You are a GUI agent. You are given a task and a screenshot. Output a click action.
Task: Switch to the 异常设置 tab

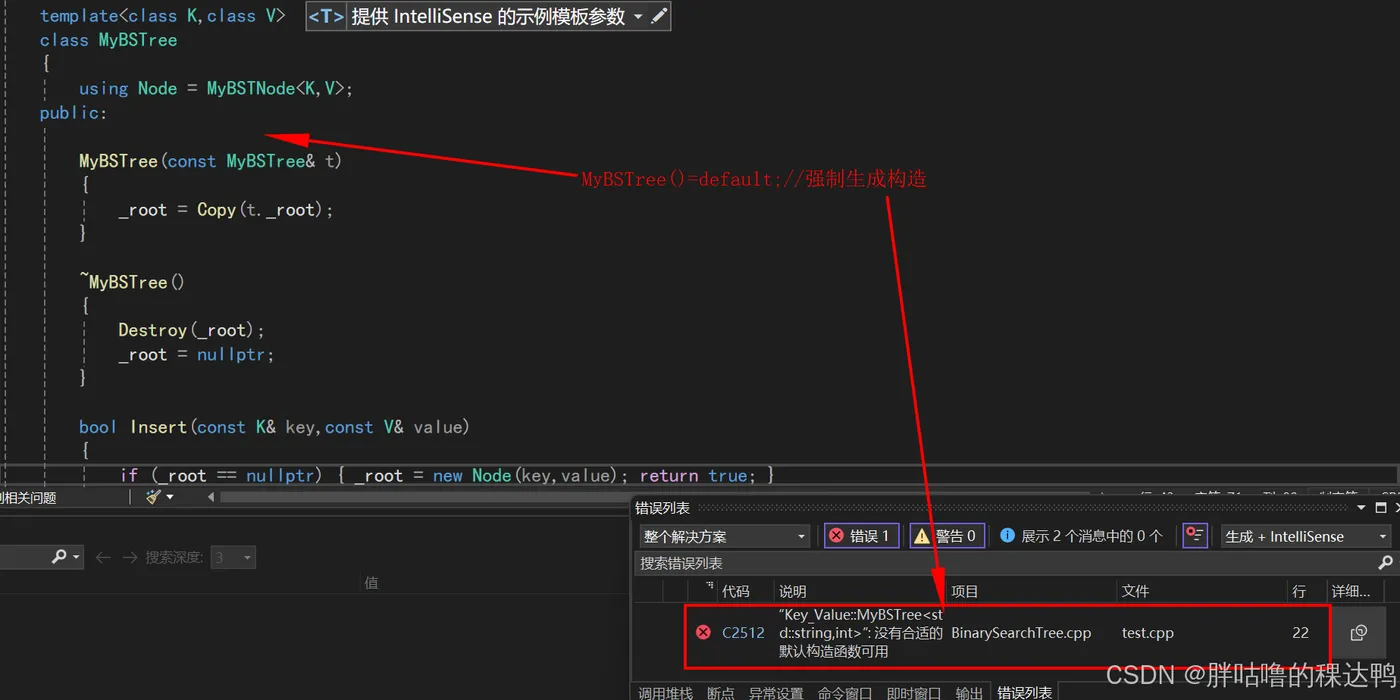click(x=776, y=692)
